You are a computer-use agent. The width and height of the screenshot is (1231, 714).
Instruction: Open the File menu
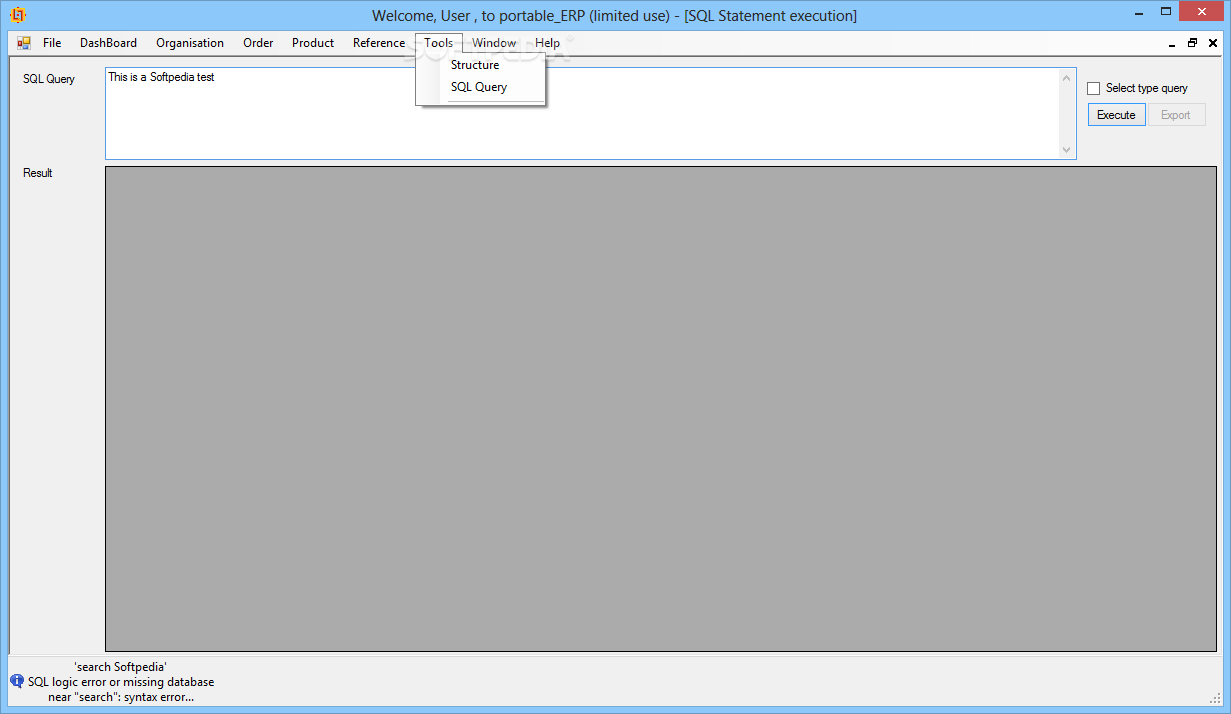(x=52, y=43)
